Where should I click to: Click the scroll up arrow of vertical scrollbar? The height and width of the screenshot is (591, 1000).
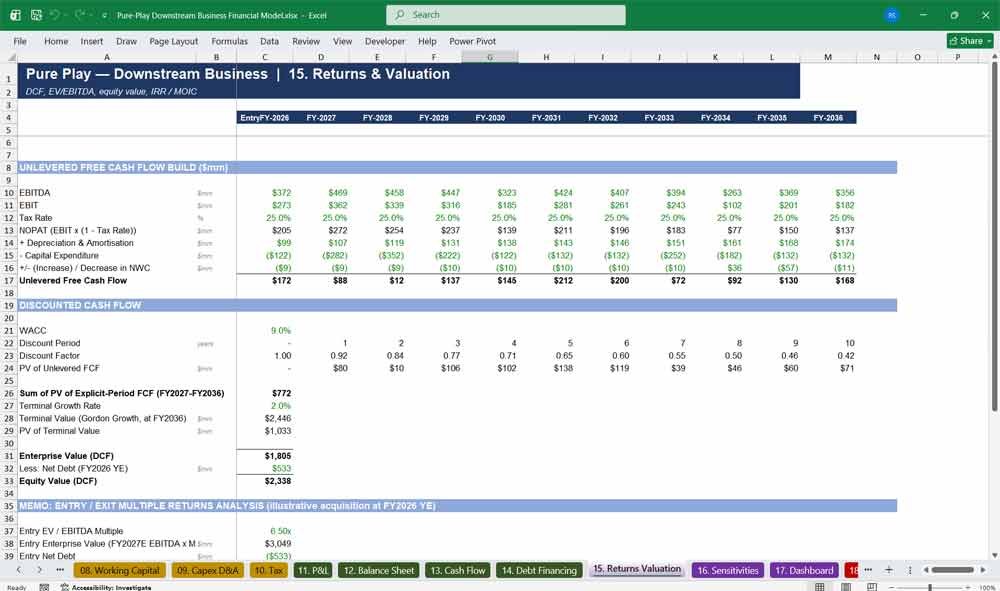(x=994, y=57)
